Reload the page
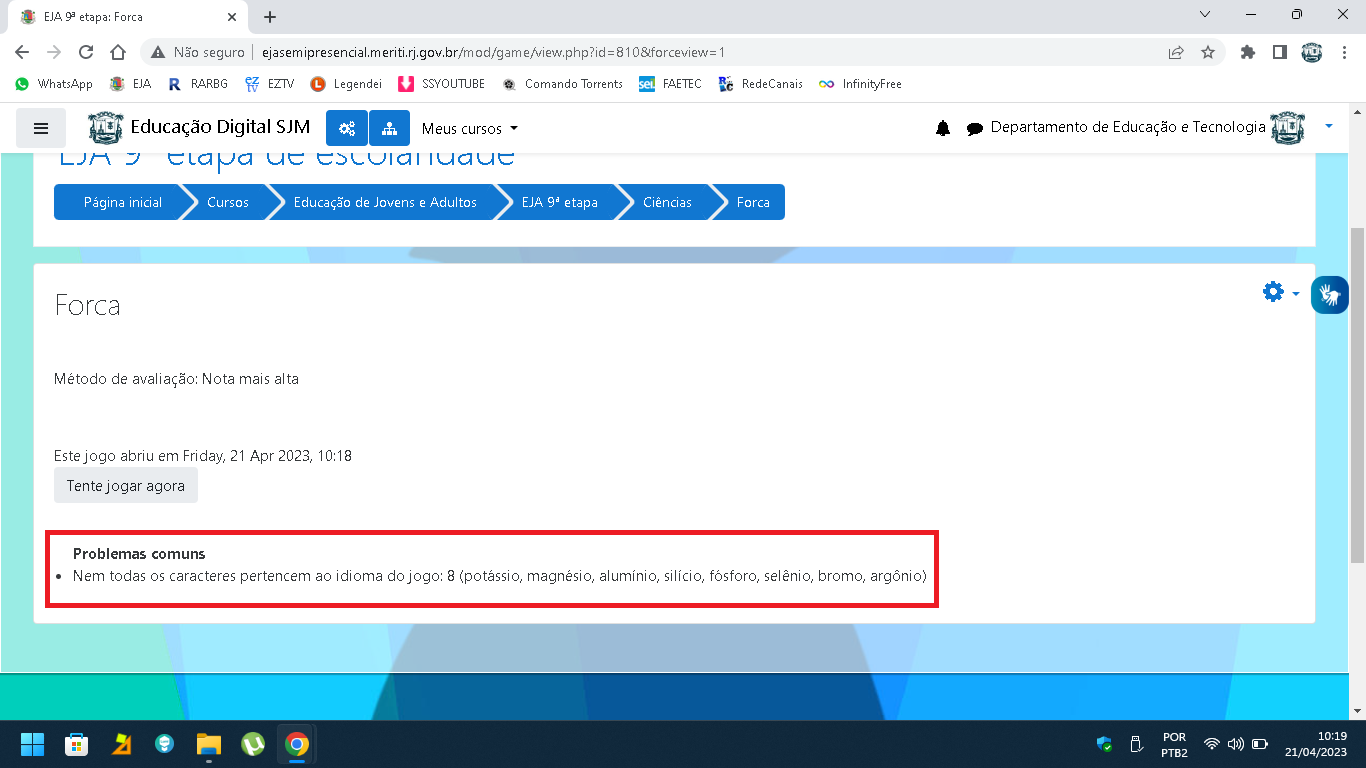The height and width of the screenshot is (768, 1366). click(86, 52)
